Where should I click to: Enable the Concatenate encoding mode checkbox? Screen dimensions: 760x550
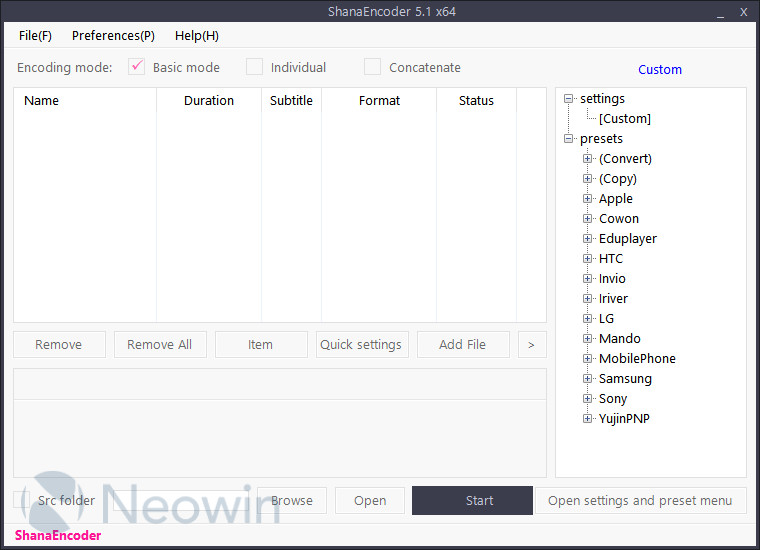[372, 67]
